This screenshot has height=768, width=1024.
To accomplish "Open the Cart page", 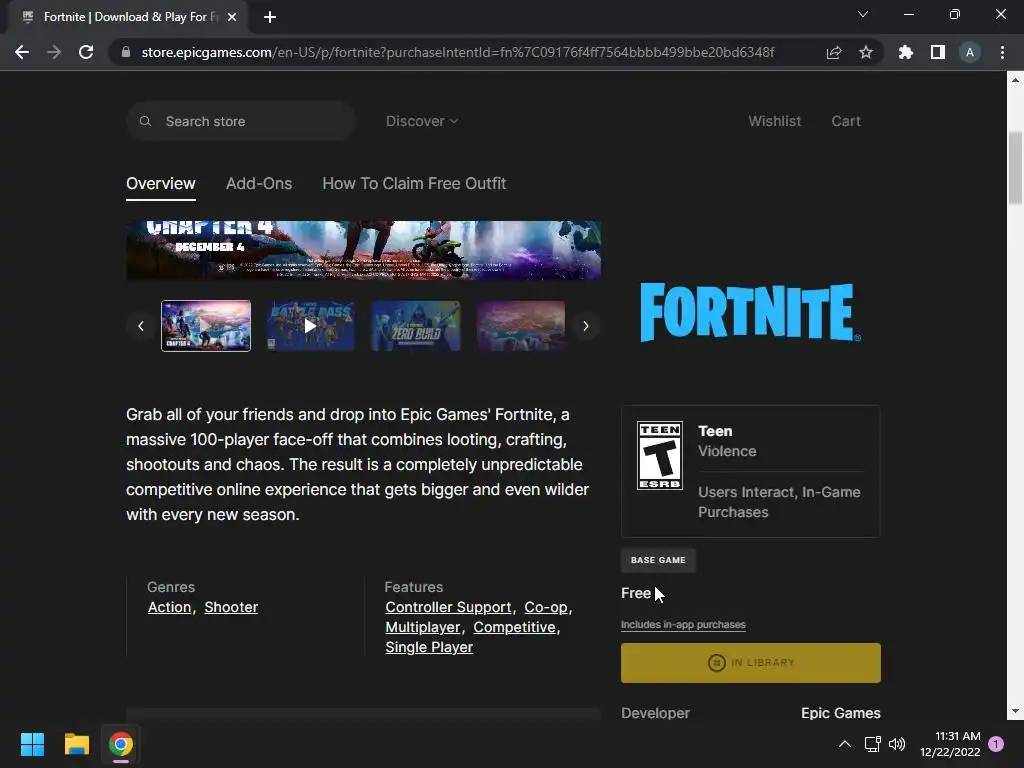I will point(846,121).
